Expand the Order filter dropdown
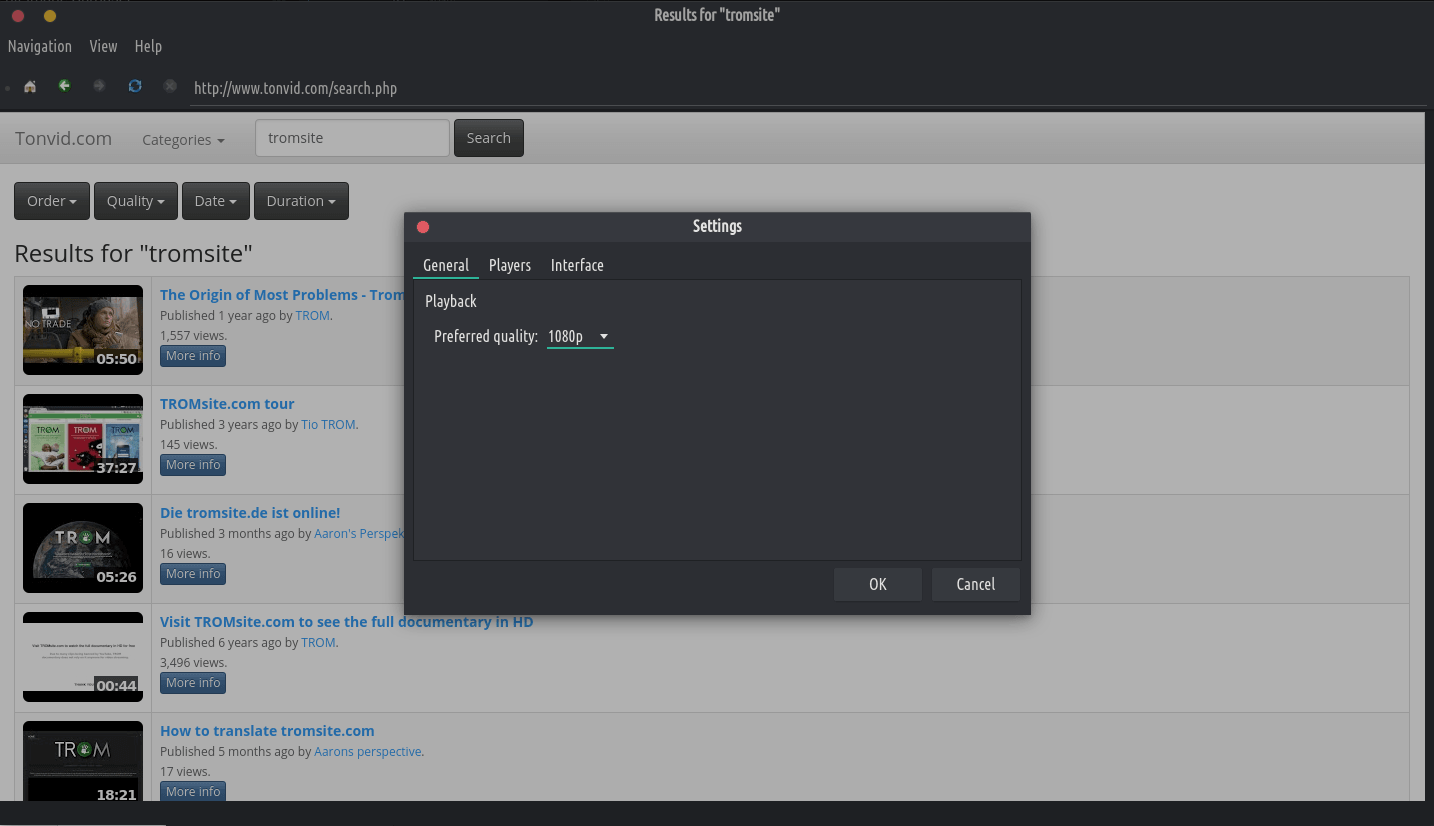This screenshot has width=1434, height=826. [x=52, y=201]
